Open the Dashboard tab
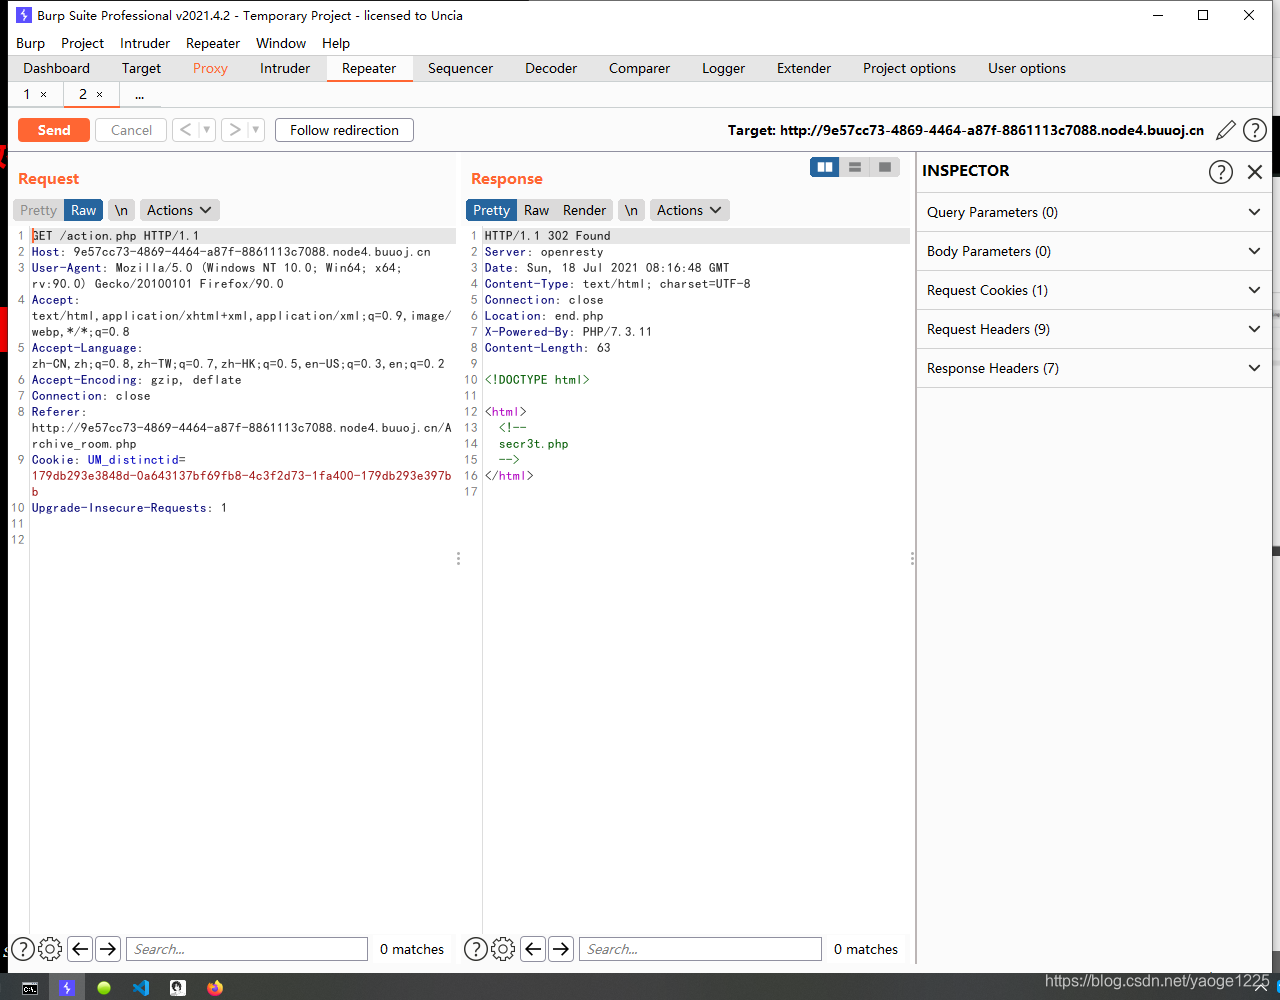This screenshot has width=1280, height=1000. coord(57,68)
